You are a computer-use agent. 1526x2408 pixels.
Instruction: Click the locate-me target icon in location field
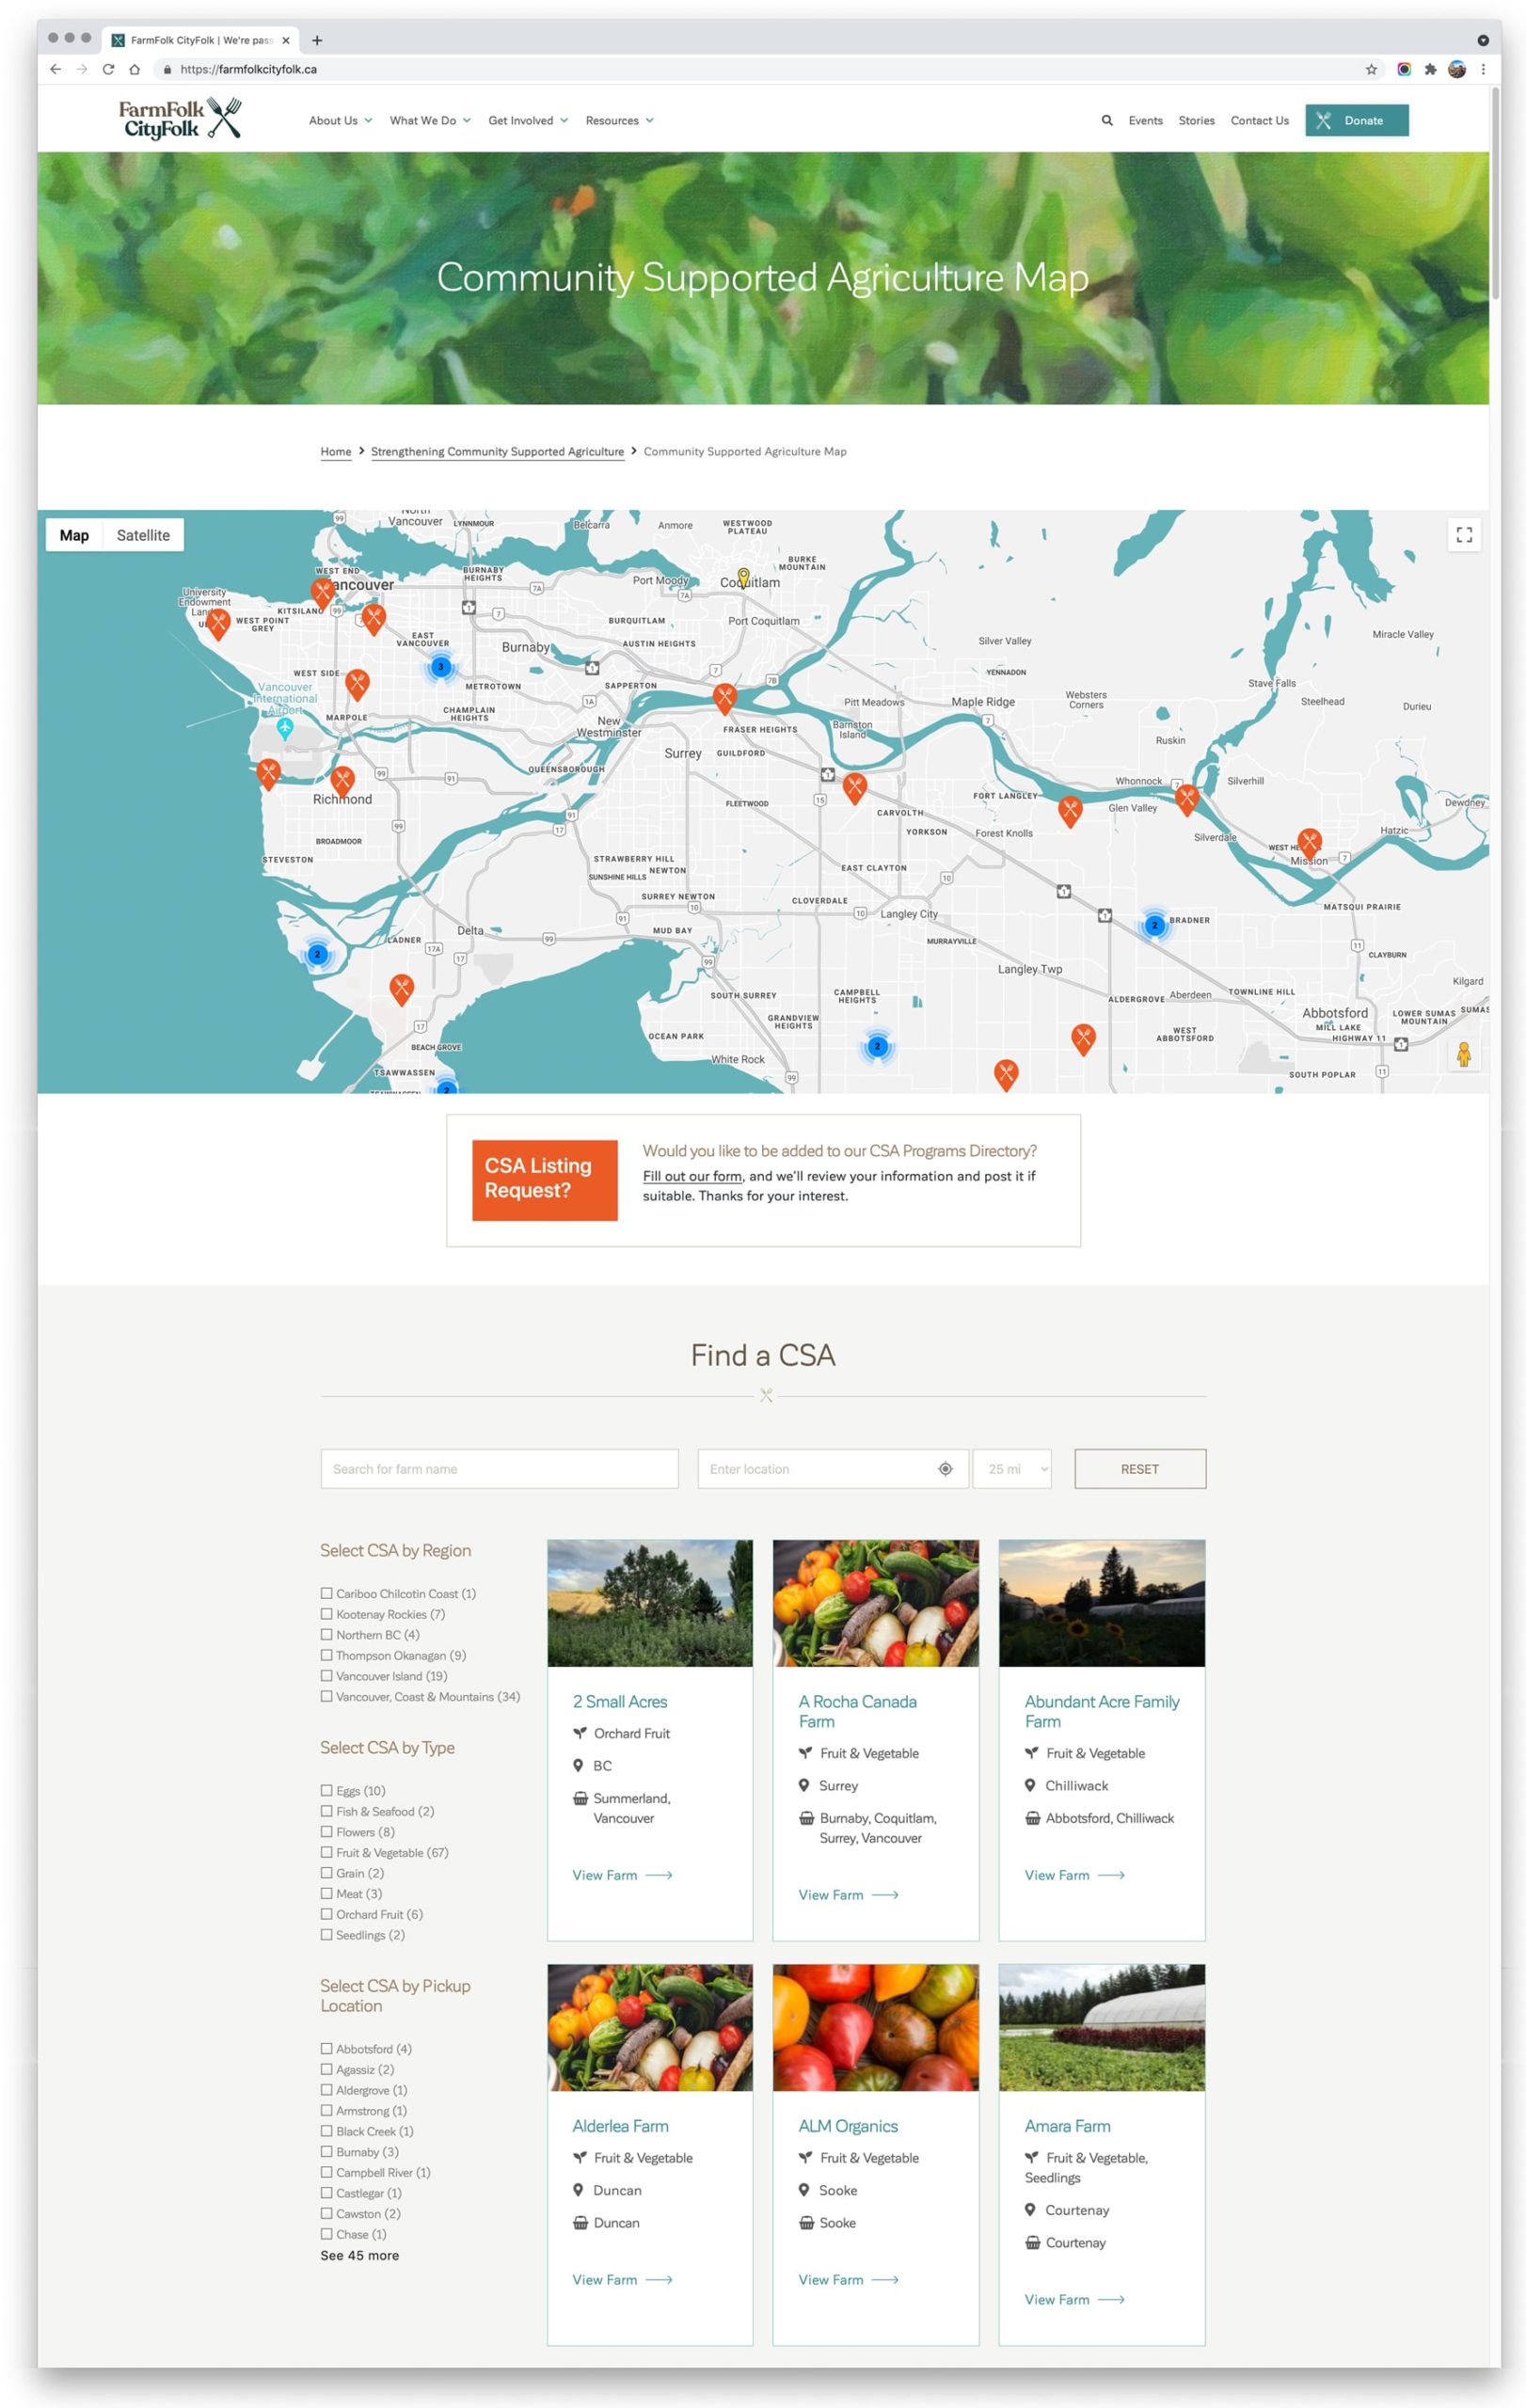945,1469
